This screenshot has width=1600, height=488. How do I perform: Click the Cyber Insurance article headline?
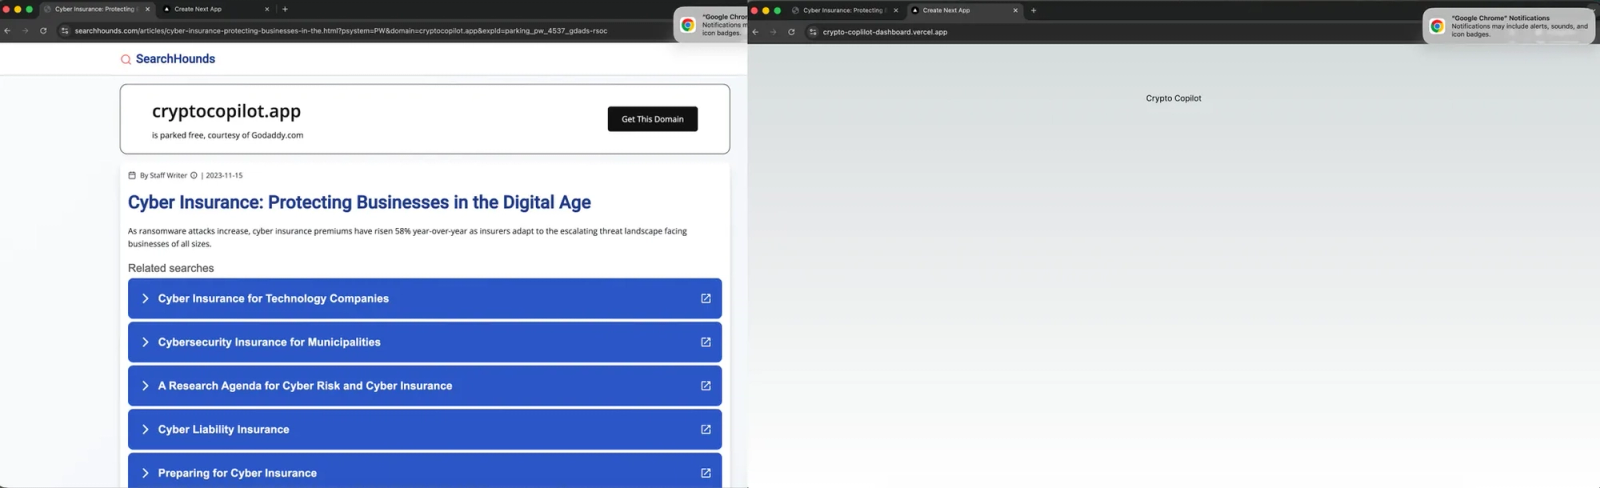click(359, 202)
